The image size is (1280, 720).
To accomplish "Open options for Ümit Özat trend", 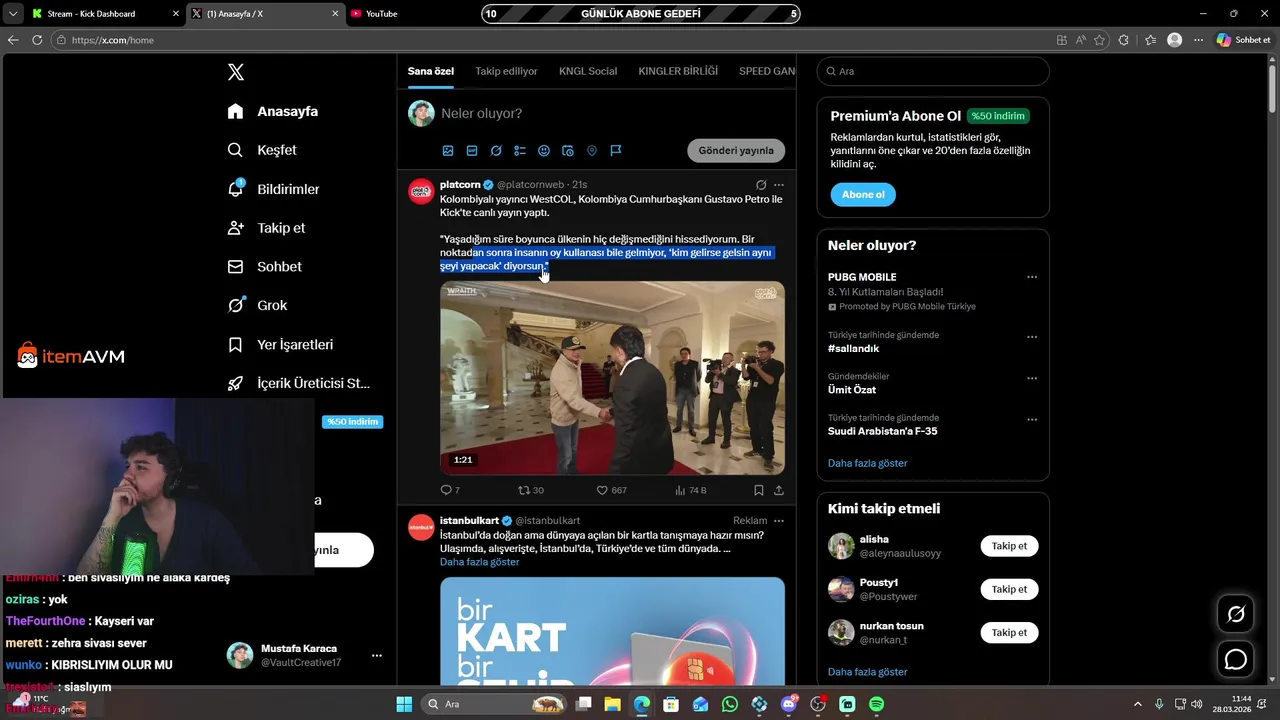I will click(1032, 378).
